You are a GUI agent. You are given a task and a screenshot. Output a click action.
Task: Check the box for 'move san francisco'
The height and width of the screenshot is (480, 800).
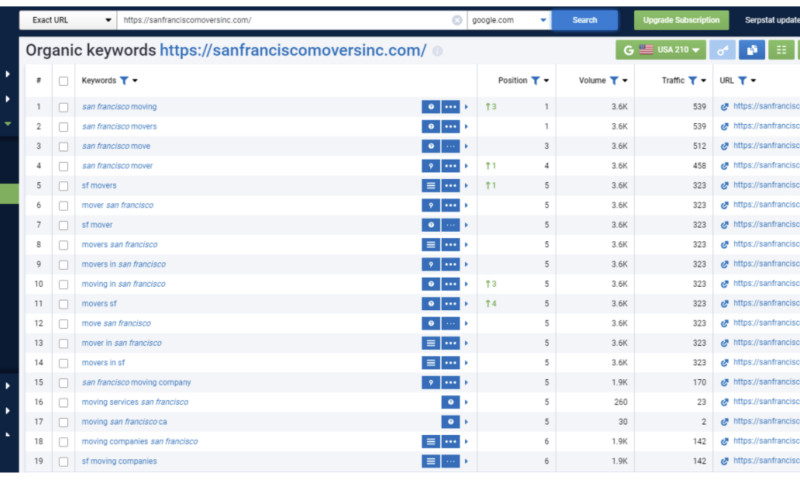63,324
